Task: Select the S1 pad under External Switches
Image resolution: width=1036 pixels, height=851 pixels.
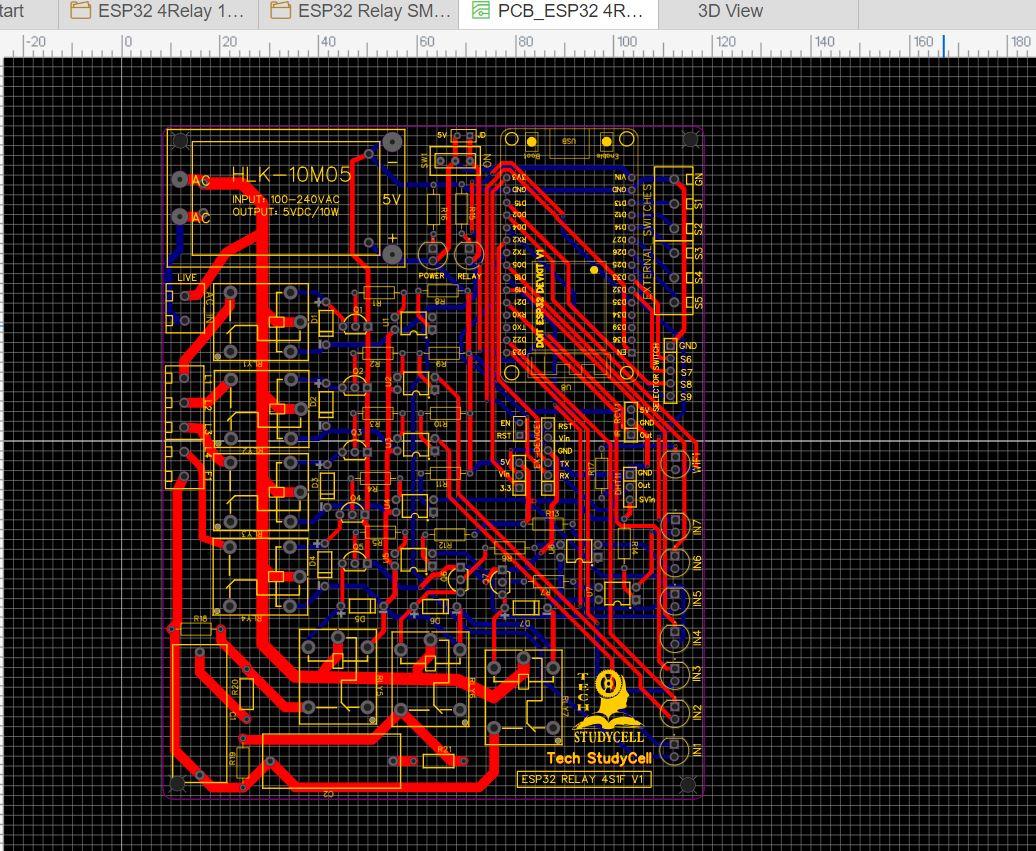Action: (x=673, y=204)
